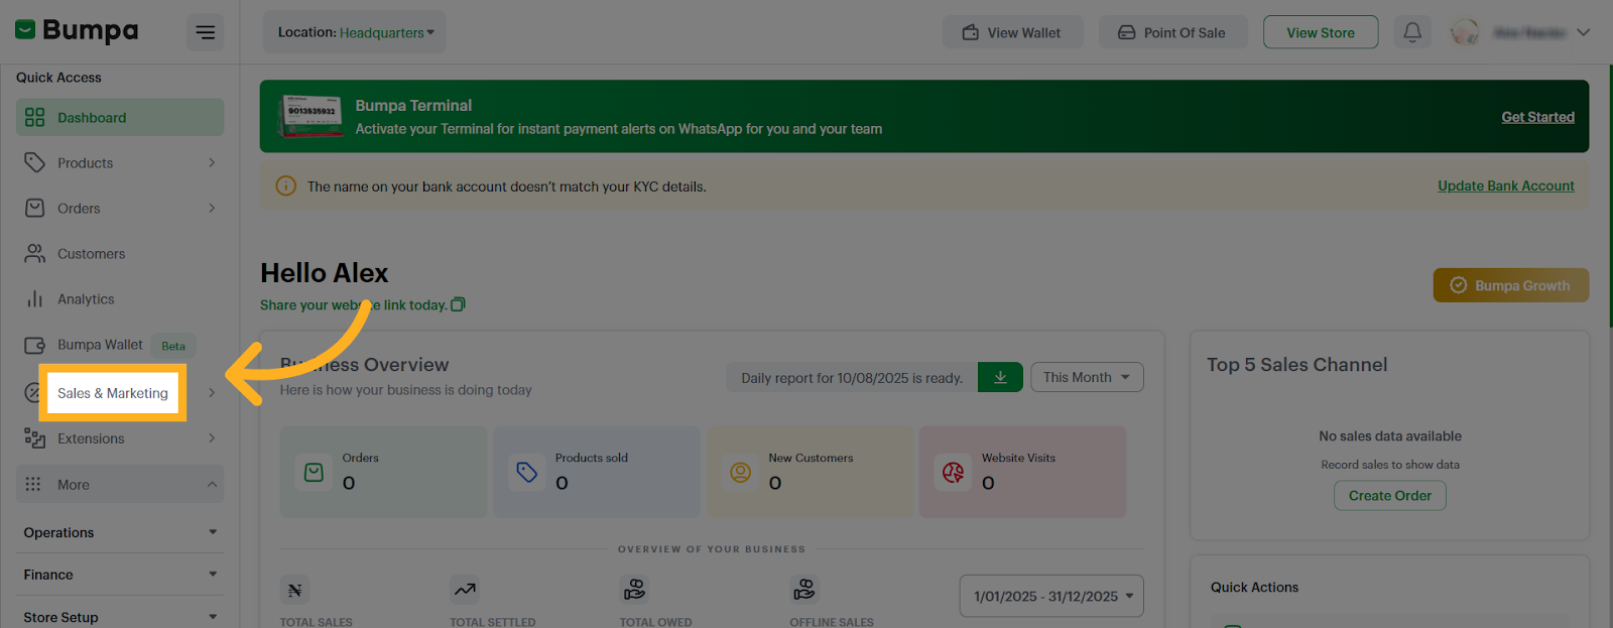Open Extensions in sidebar
1613x628 pixels.
120,438
